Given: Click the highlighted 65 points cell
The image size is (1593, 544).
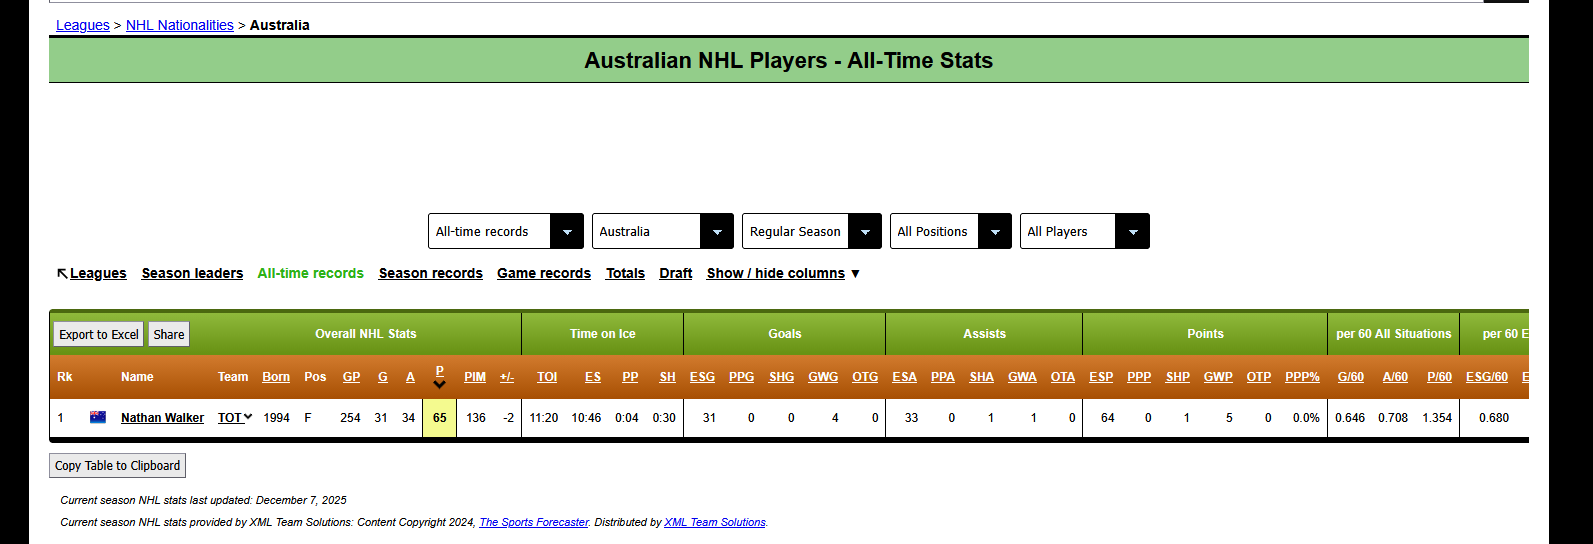Looking at the screenshot, I should (439, 418).
